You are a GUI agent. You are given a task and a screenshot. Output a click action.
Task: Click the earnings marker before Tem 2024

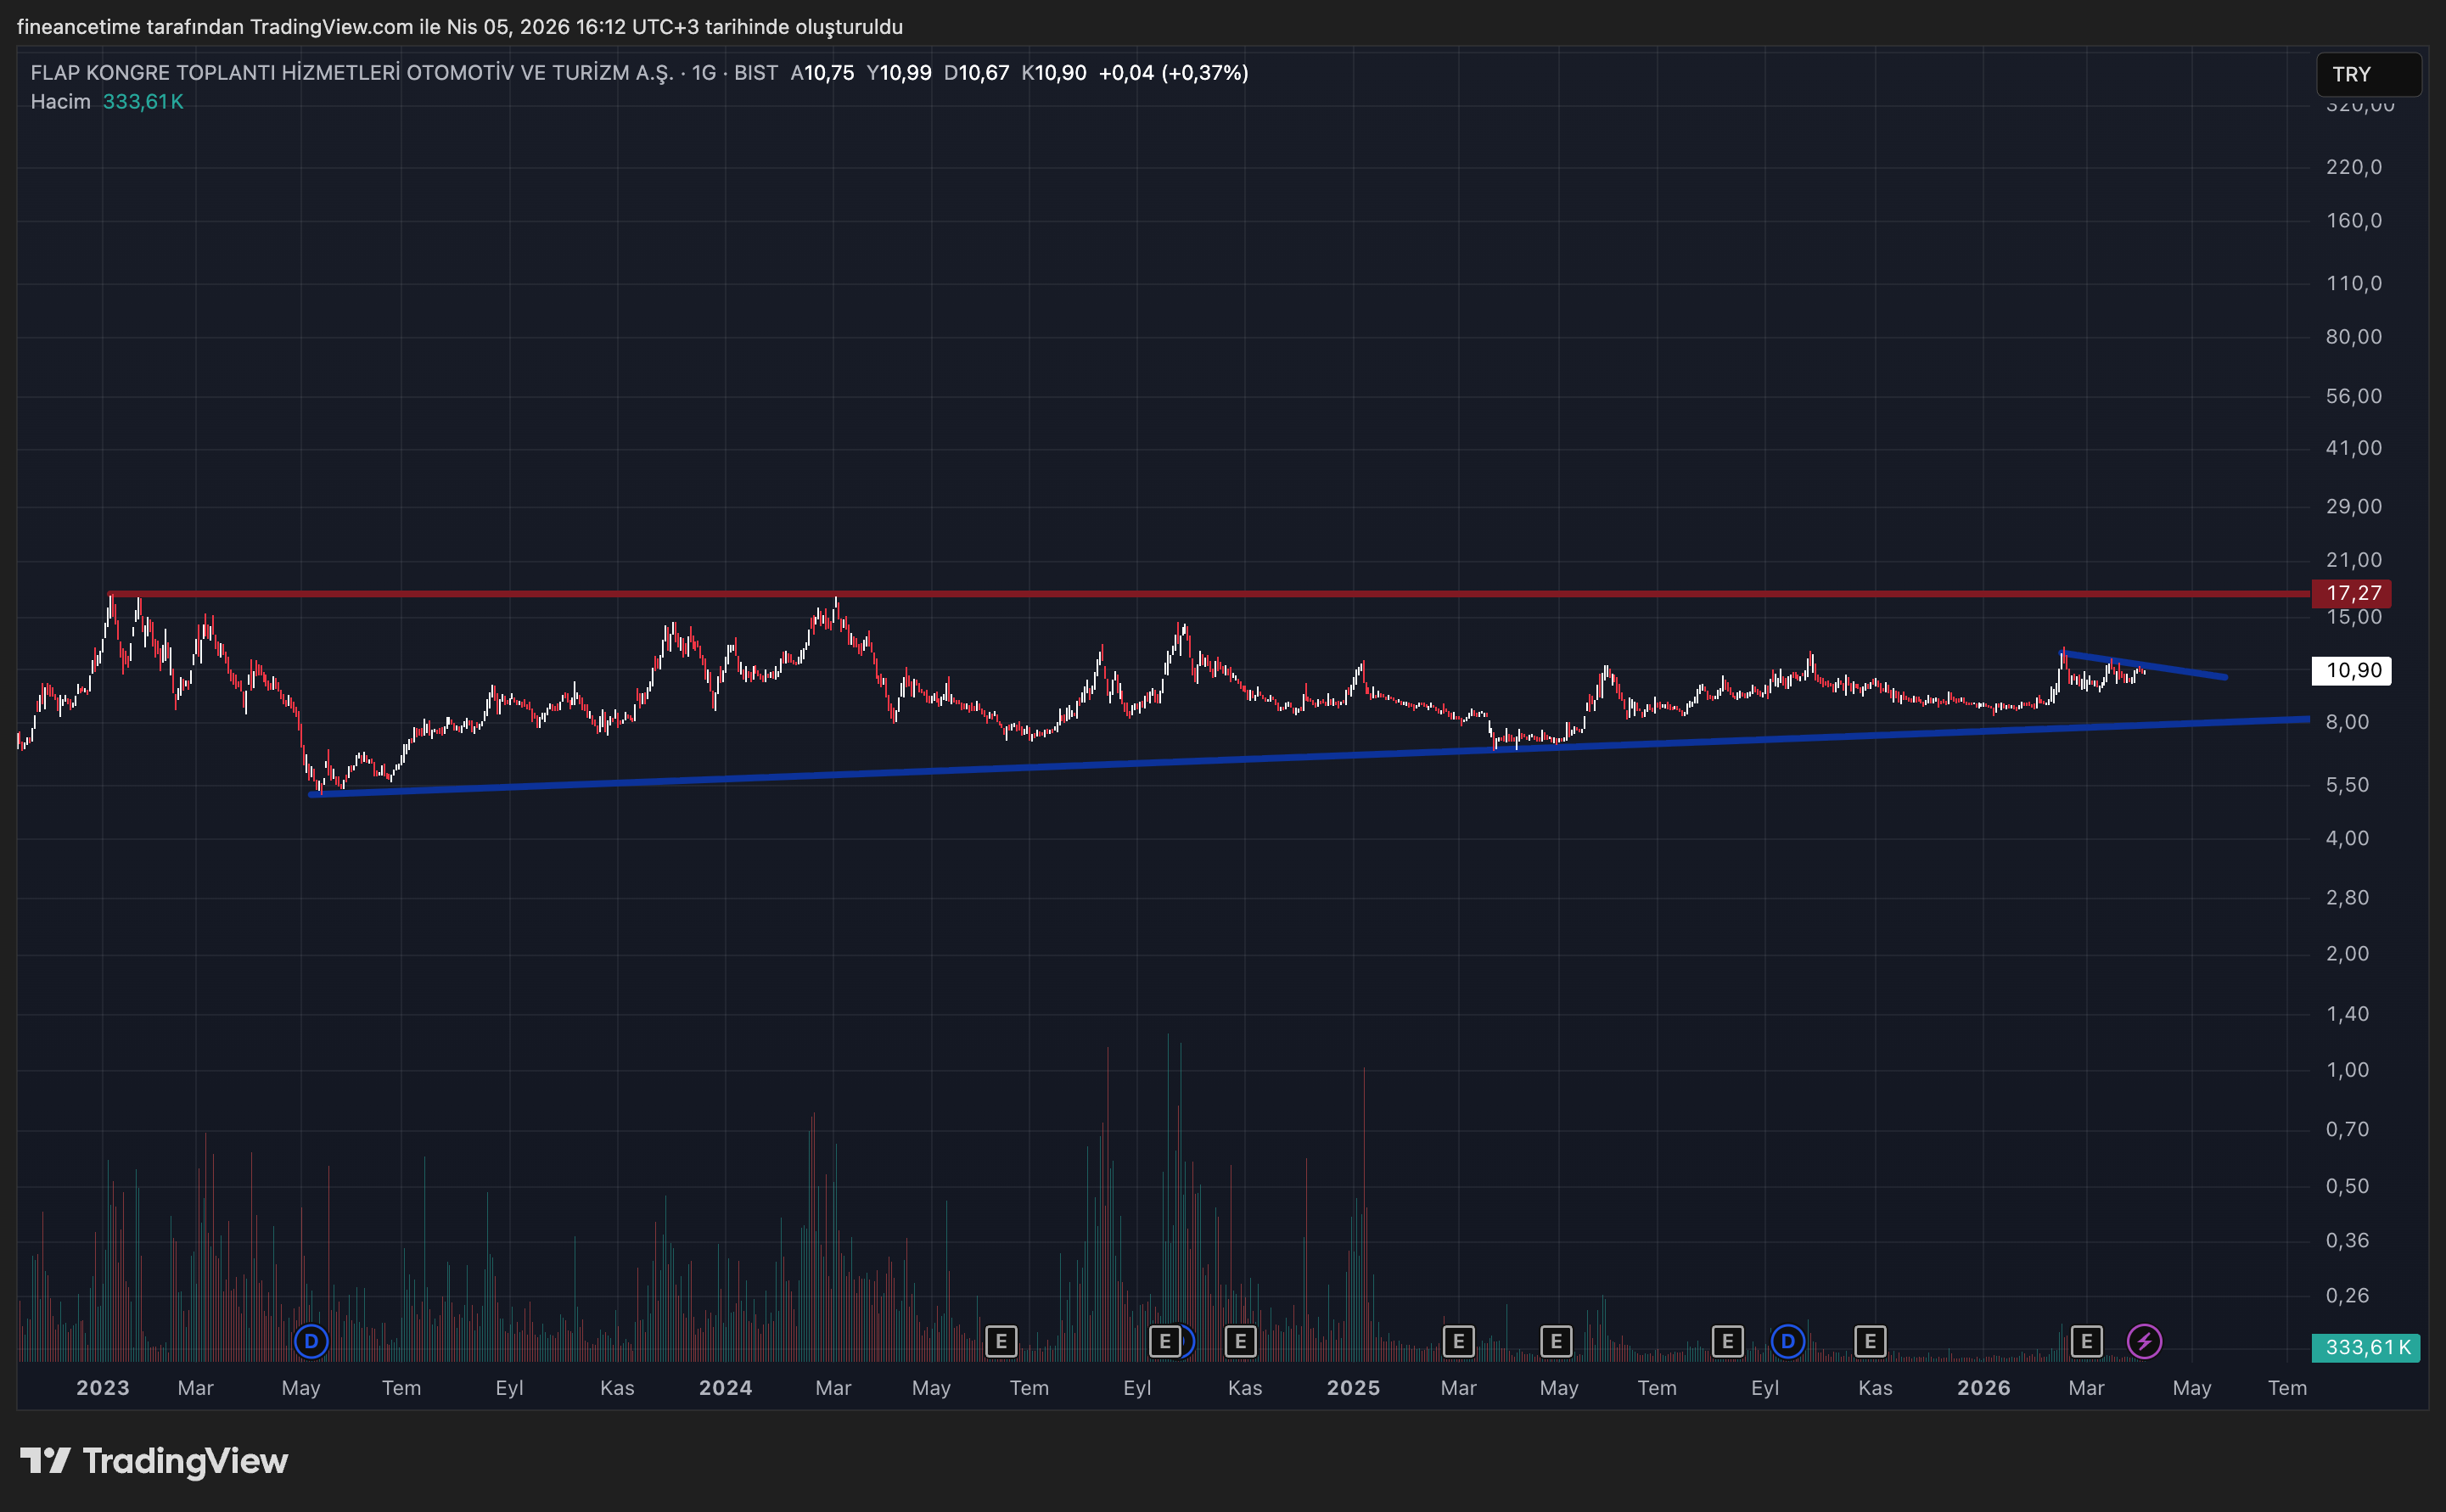tap(1001, 1341)
